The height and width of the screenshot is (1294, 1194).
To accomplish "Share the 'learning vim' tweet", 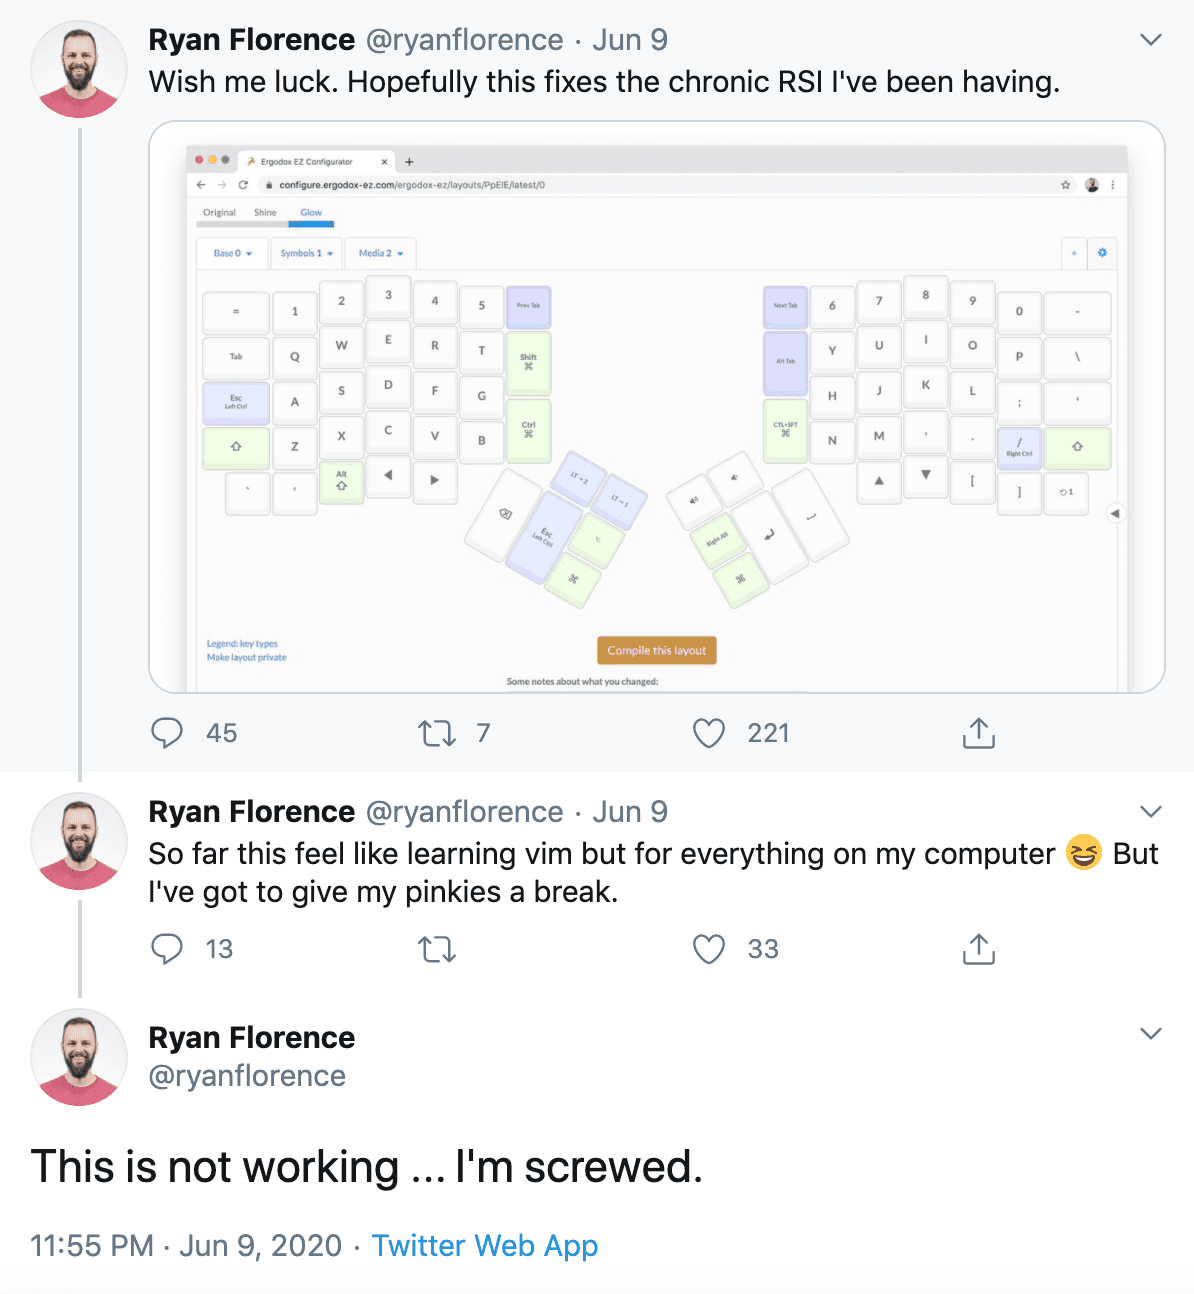I will point(978,949).
